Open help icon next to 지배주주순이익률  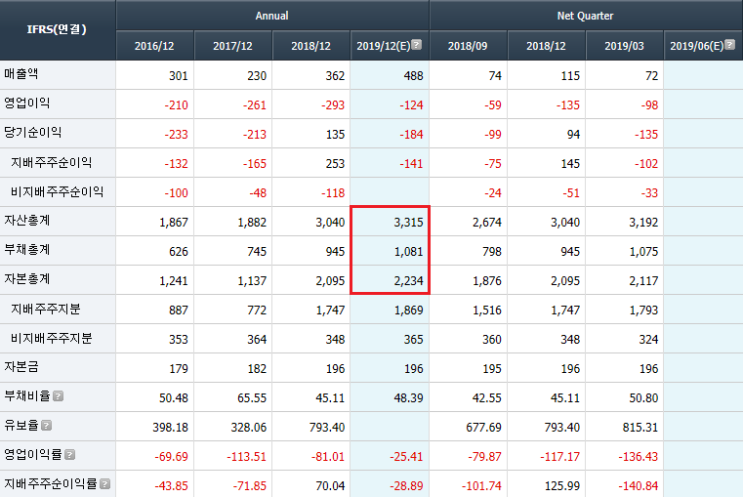(x=105, y=484)
